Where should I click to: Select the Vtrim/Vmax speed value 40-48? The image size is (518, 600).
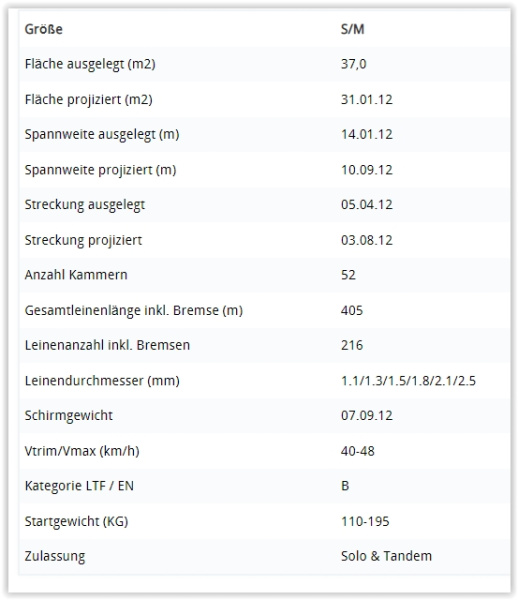click(357, 451)
